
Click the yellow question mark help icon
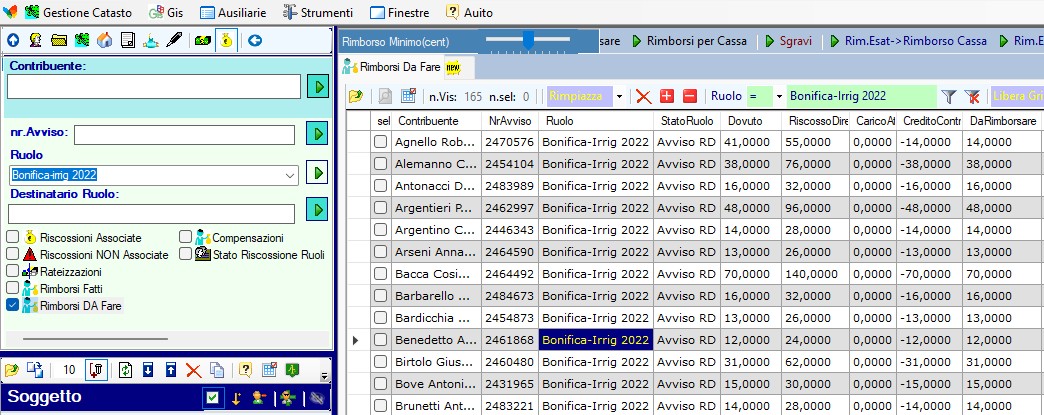[244, 370]
